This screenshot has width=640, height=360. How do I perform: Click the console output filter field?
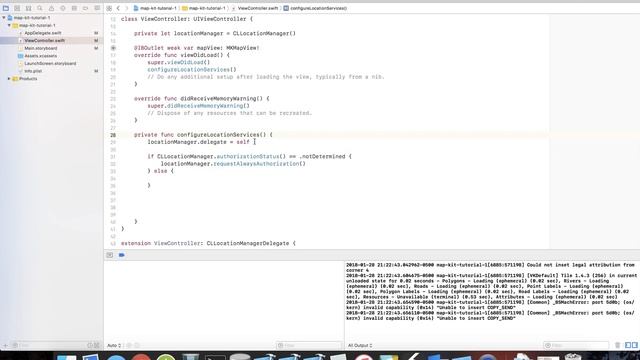pos(576,345)
